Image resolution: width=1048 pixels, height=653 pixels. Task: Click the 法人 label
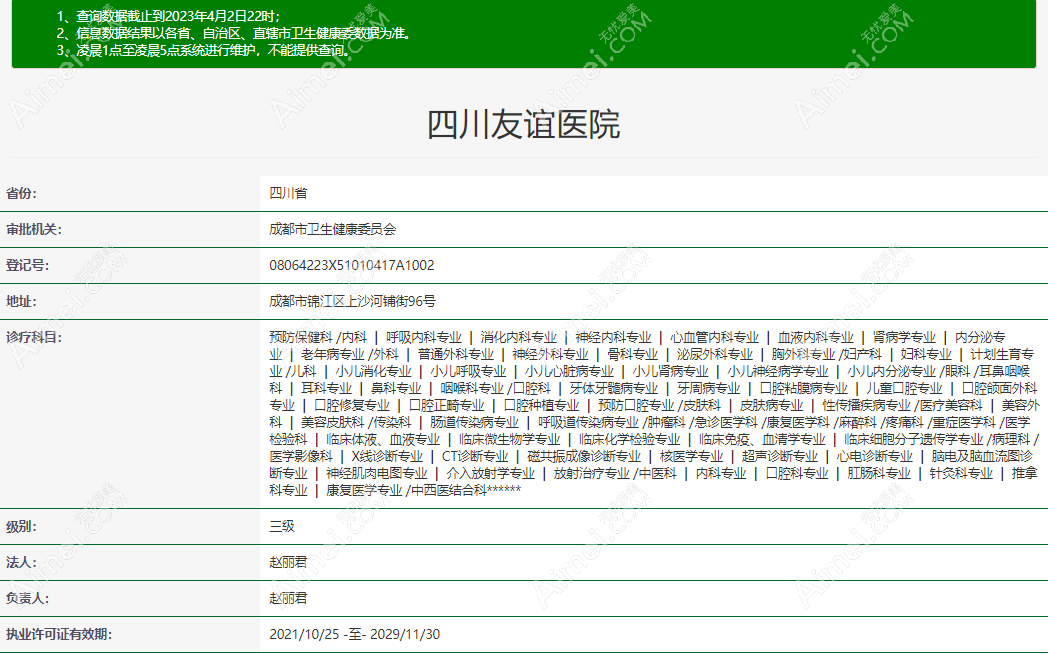click(21, 563)
